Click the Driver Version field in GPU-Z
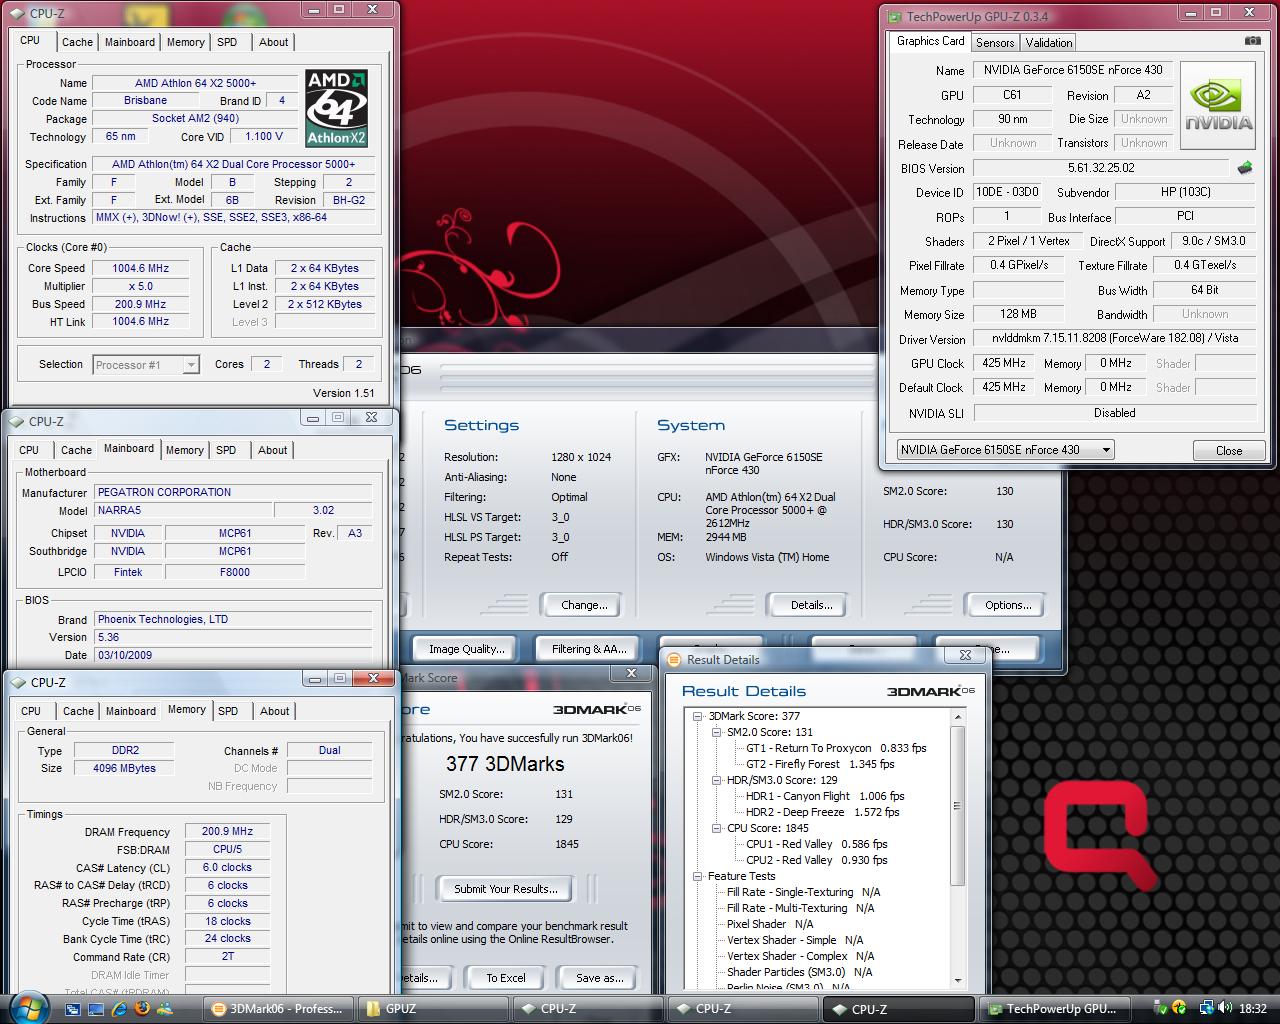1280x1024 pixels. [x=1115, y=338]
